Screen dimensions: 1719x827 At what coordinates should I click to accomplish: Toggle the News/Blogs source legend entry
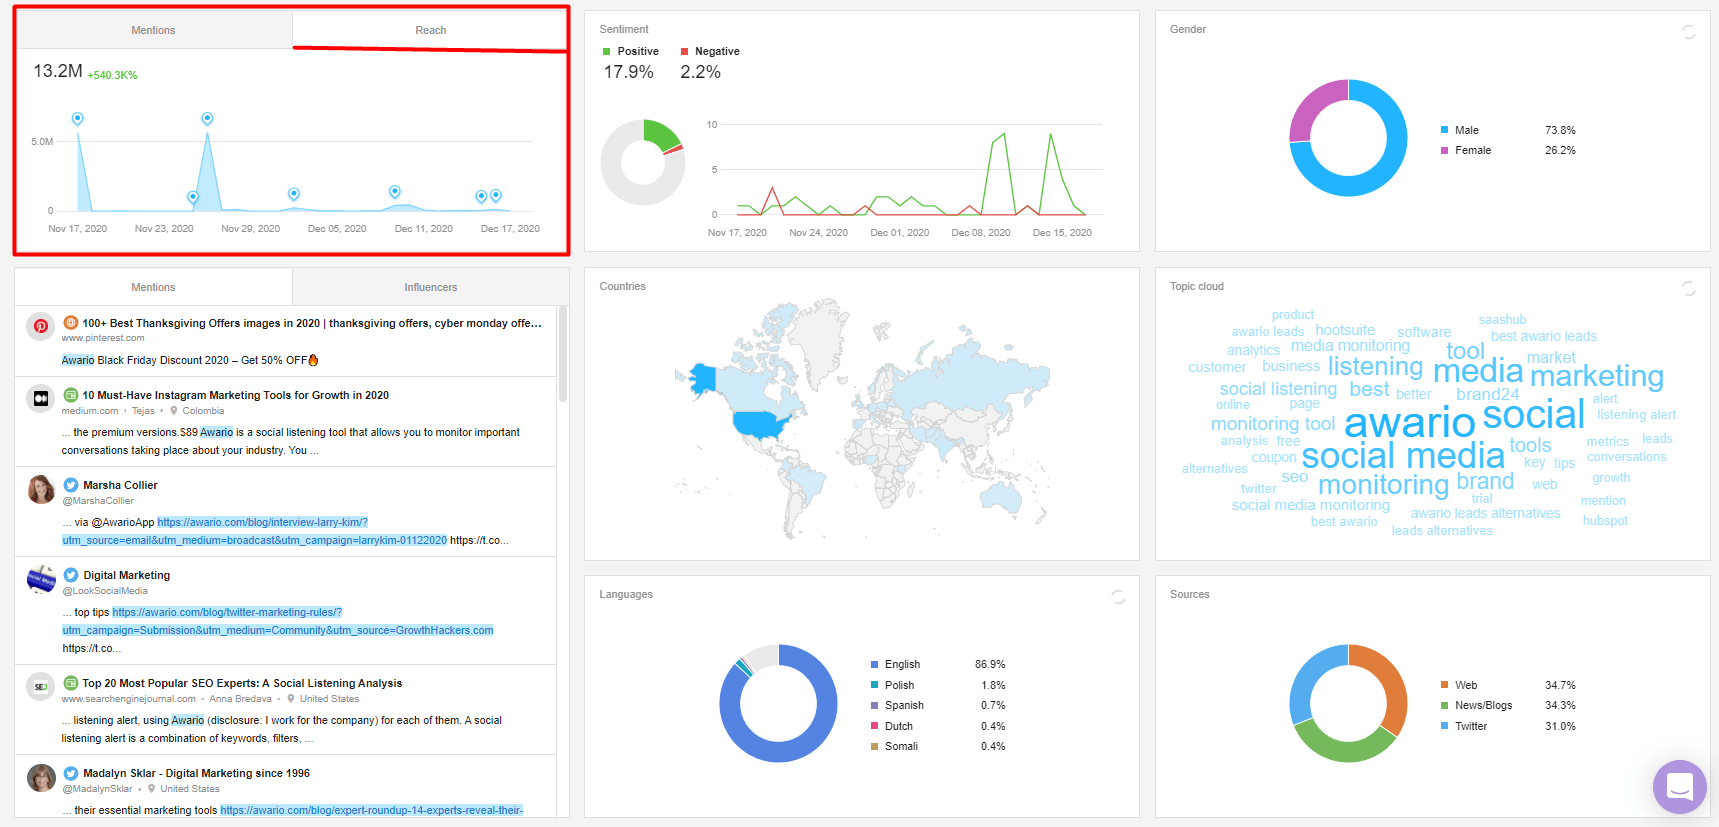1476,705
